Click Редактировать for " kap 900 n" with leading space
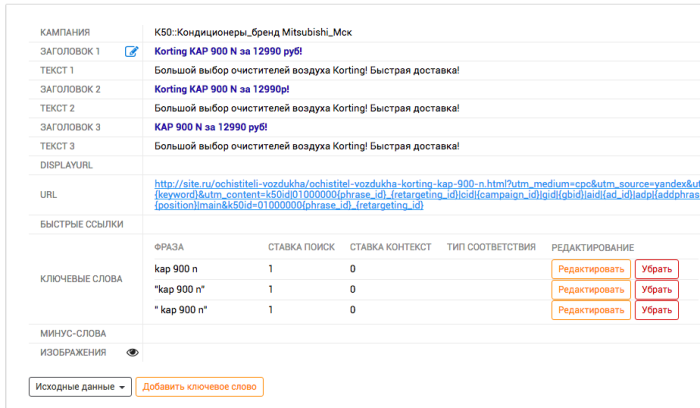 tap(591, 310)
